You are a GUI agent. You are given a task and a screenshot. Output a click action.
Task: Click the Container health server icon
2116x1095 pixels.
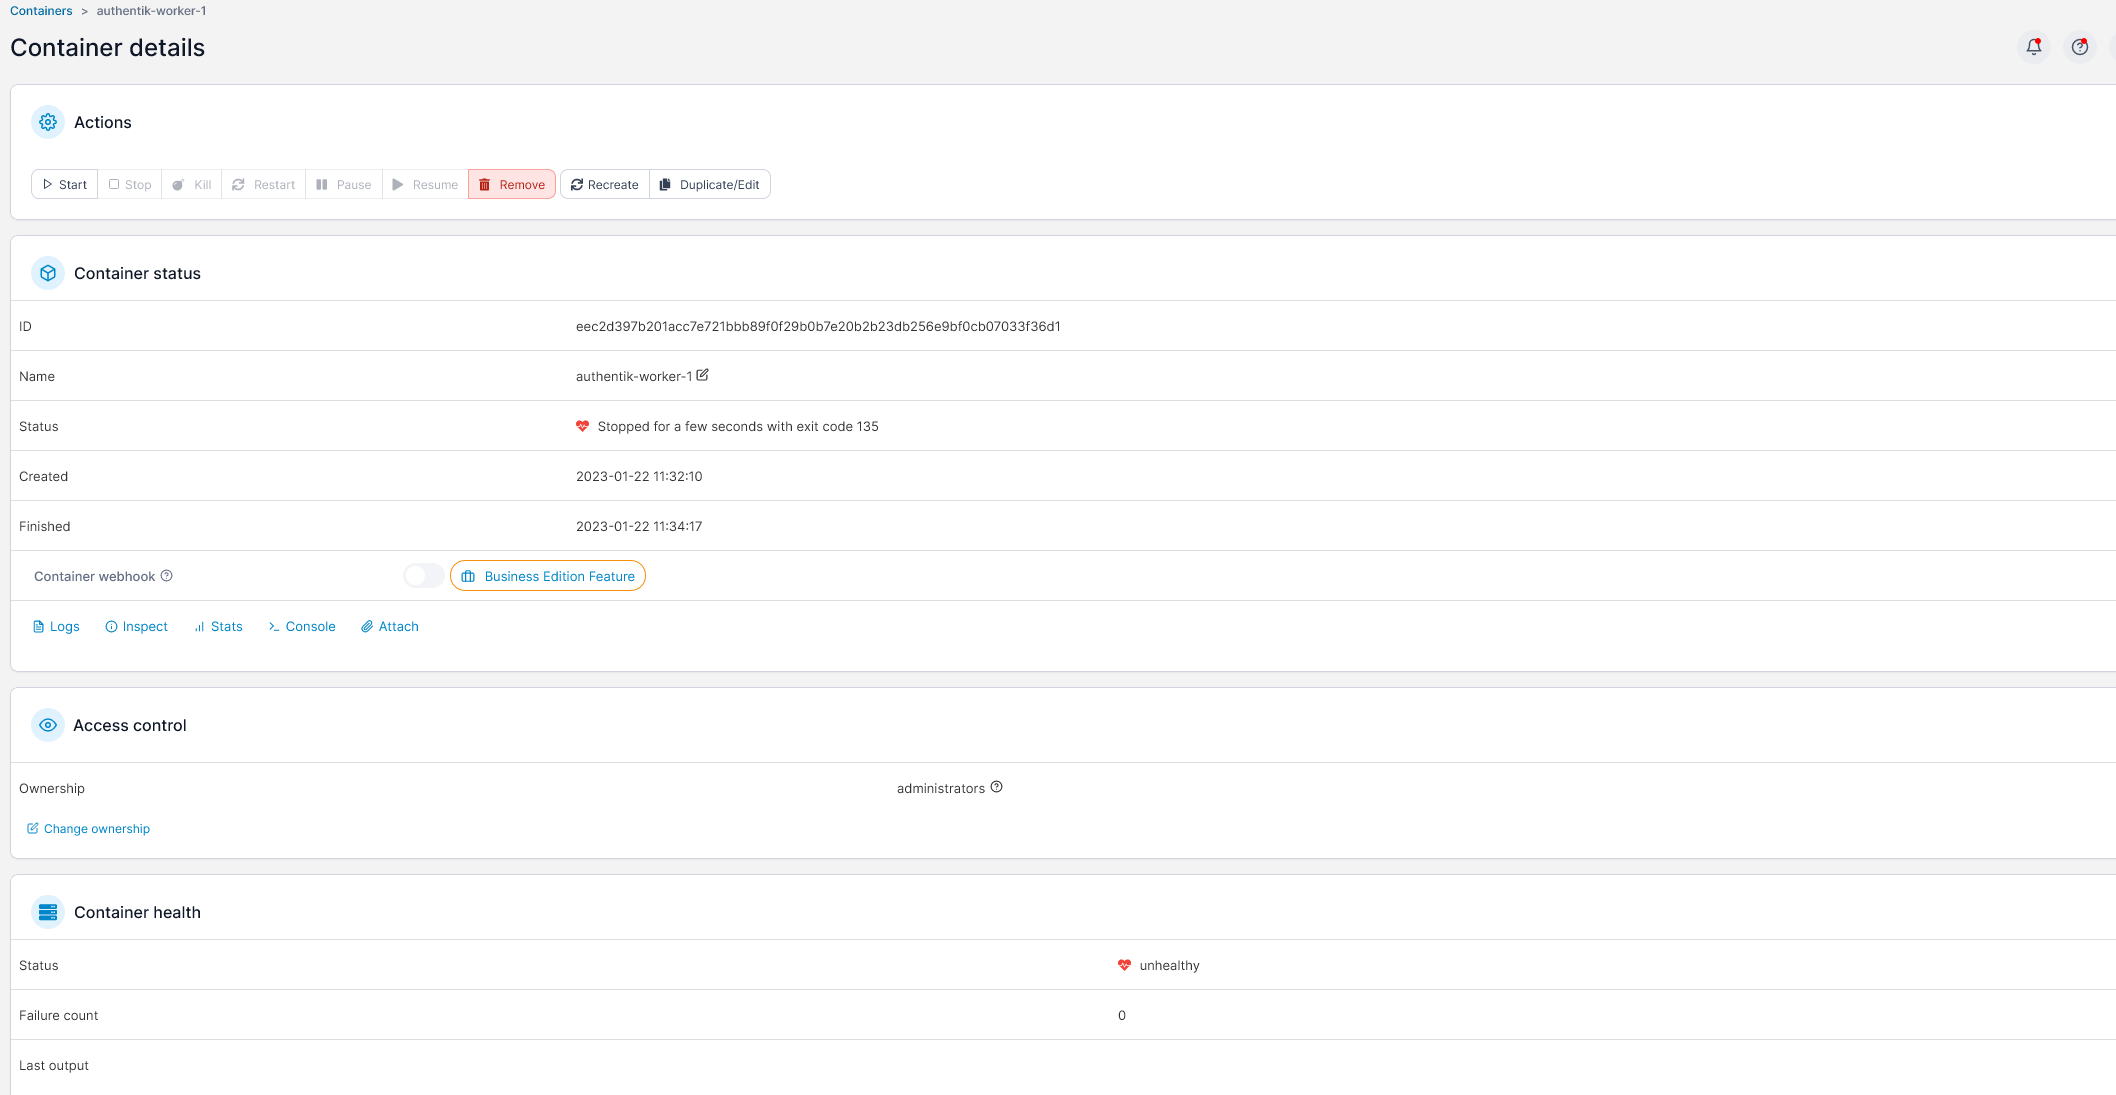click(48, 912)
